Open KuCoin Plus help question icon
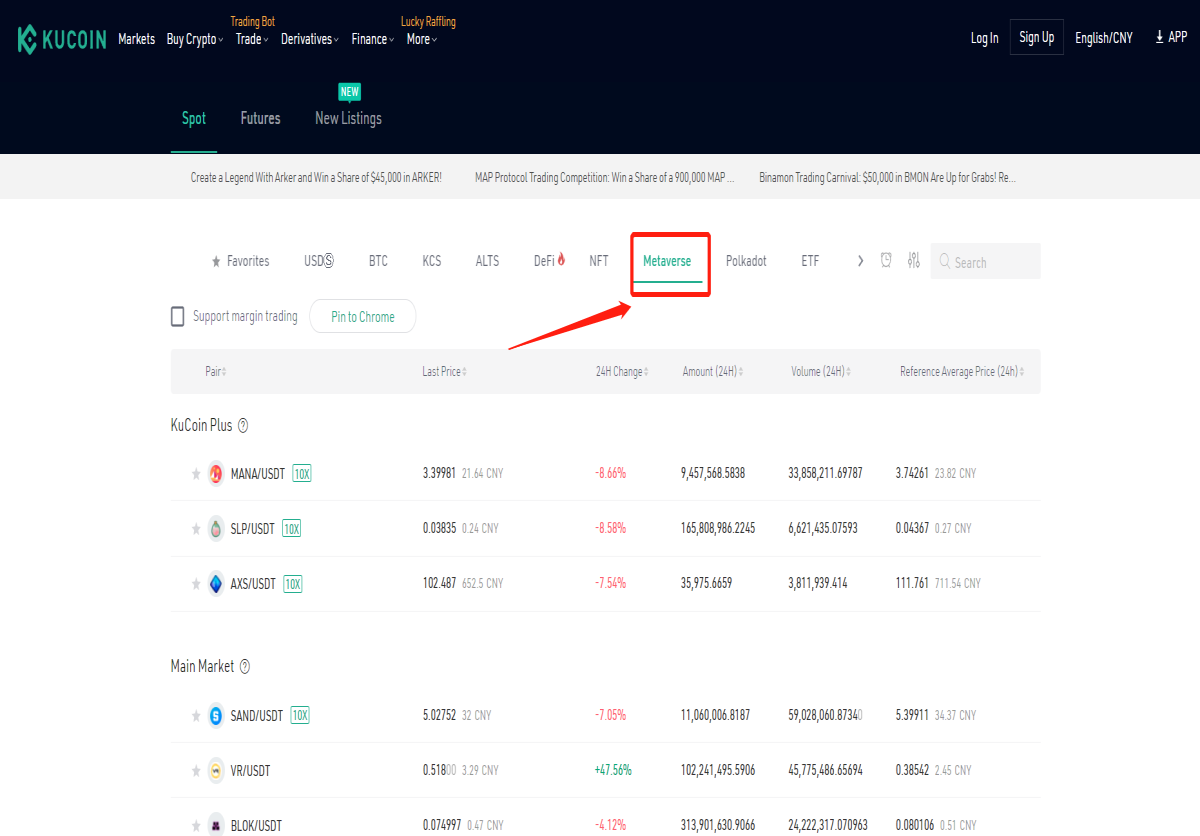Image resolution: width=1200 pixels, height=836 pixels. pyautogui.click(x=243, y=426)
